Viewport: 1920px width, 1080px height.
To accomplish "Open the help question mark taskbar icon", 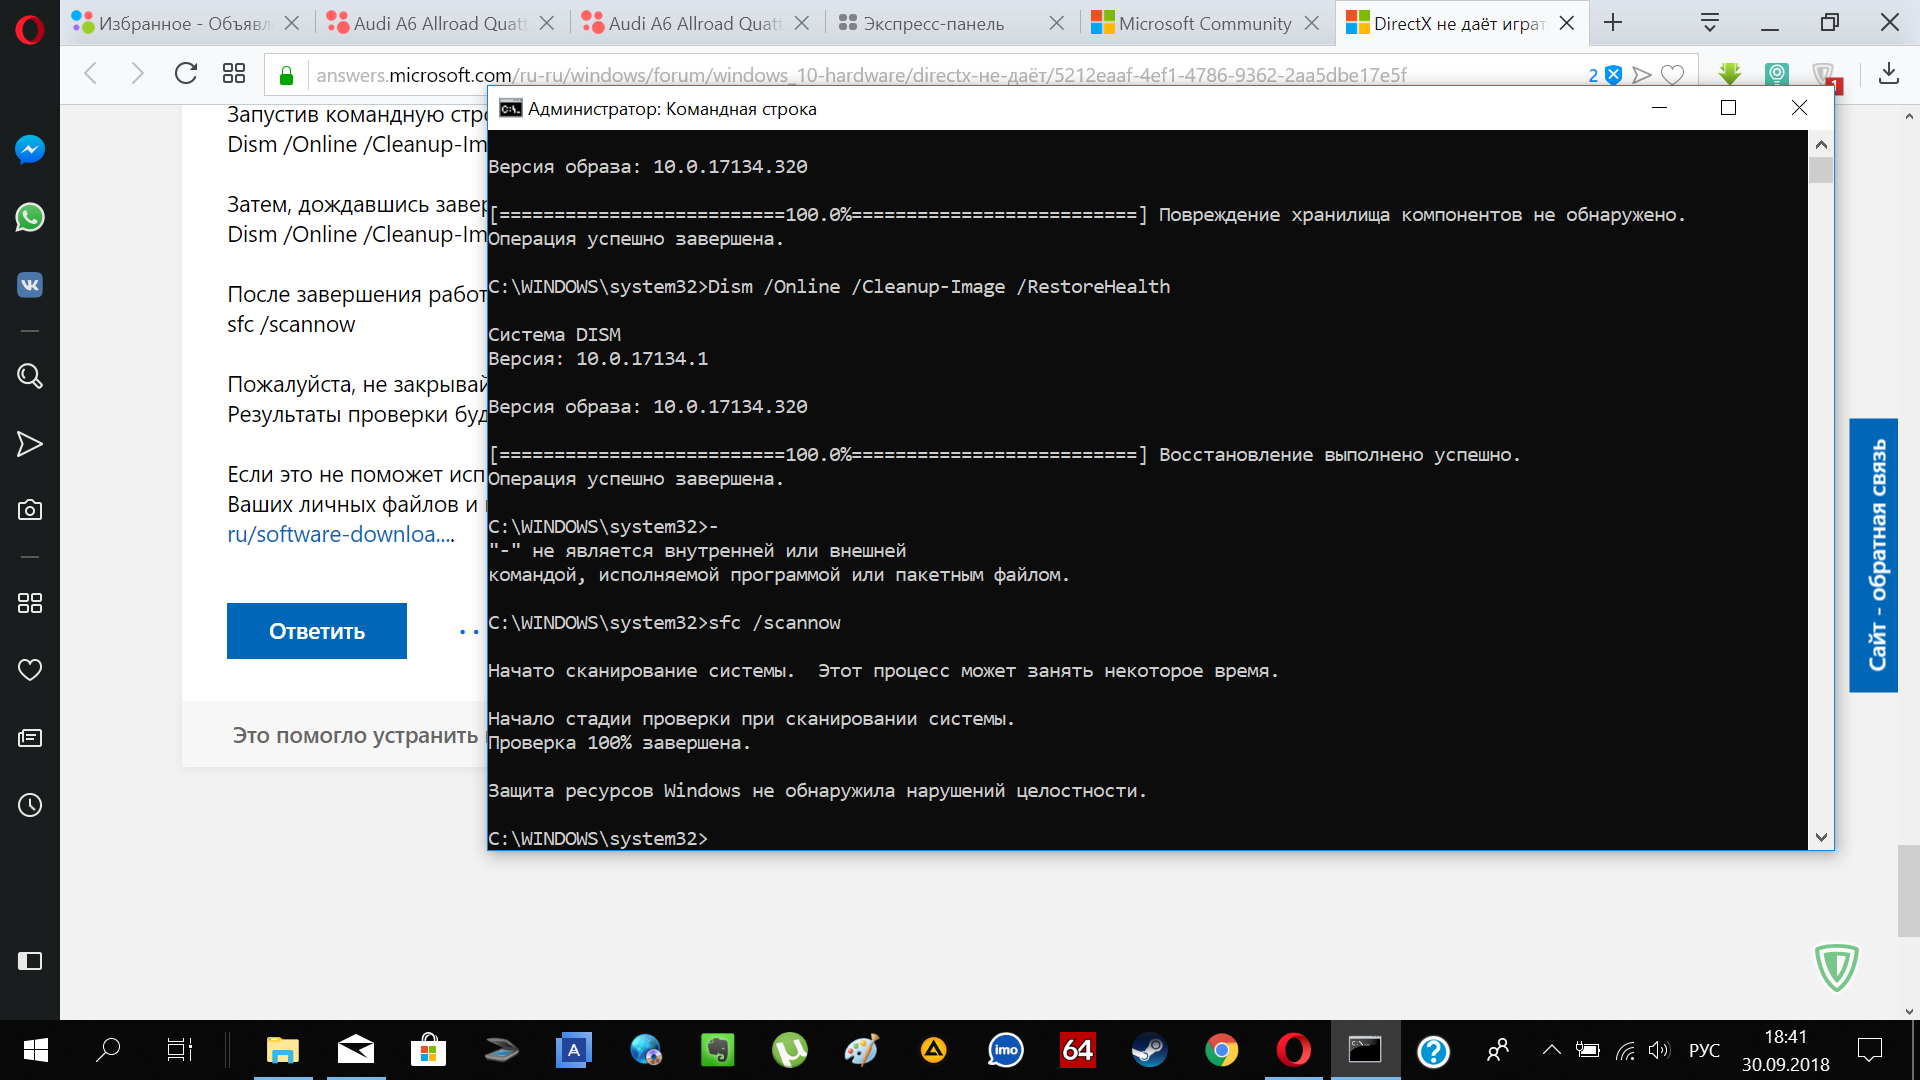I will coord(1433,1050).
